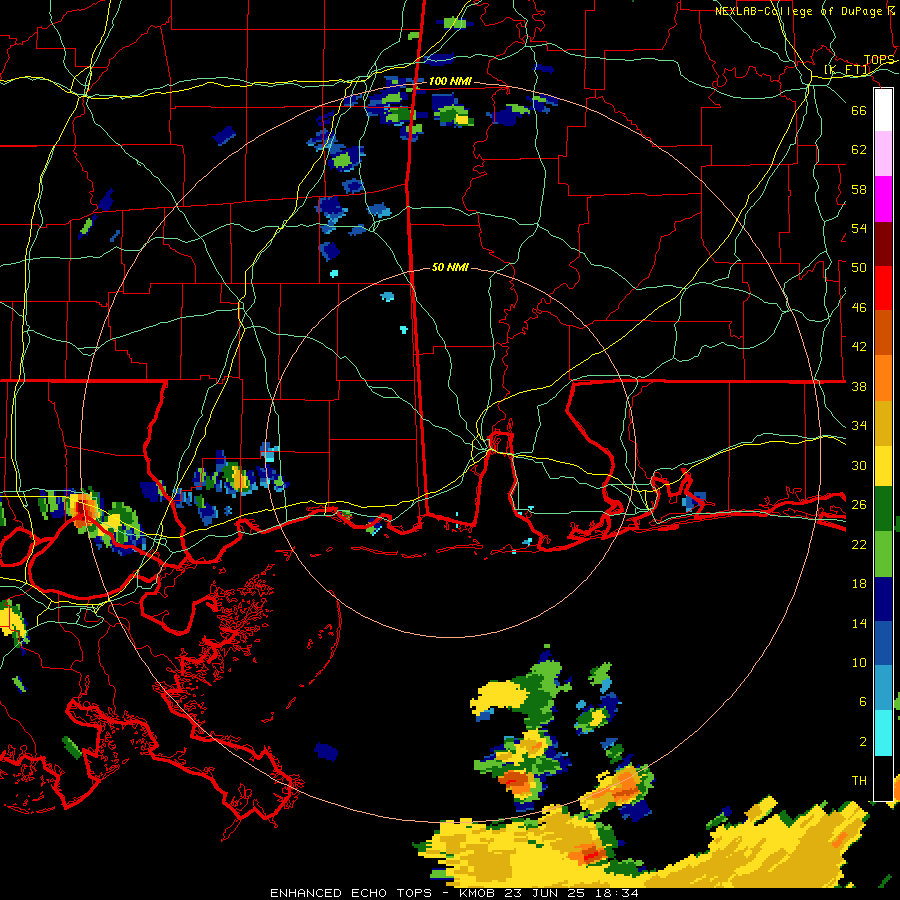Click the 6 legend value
The width and height of the screenshot is (900, 900).
pyautogui.click(x=862, y=701)
